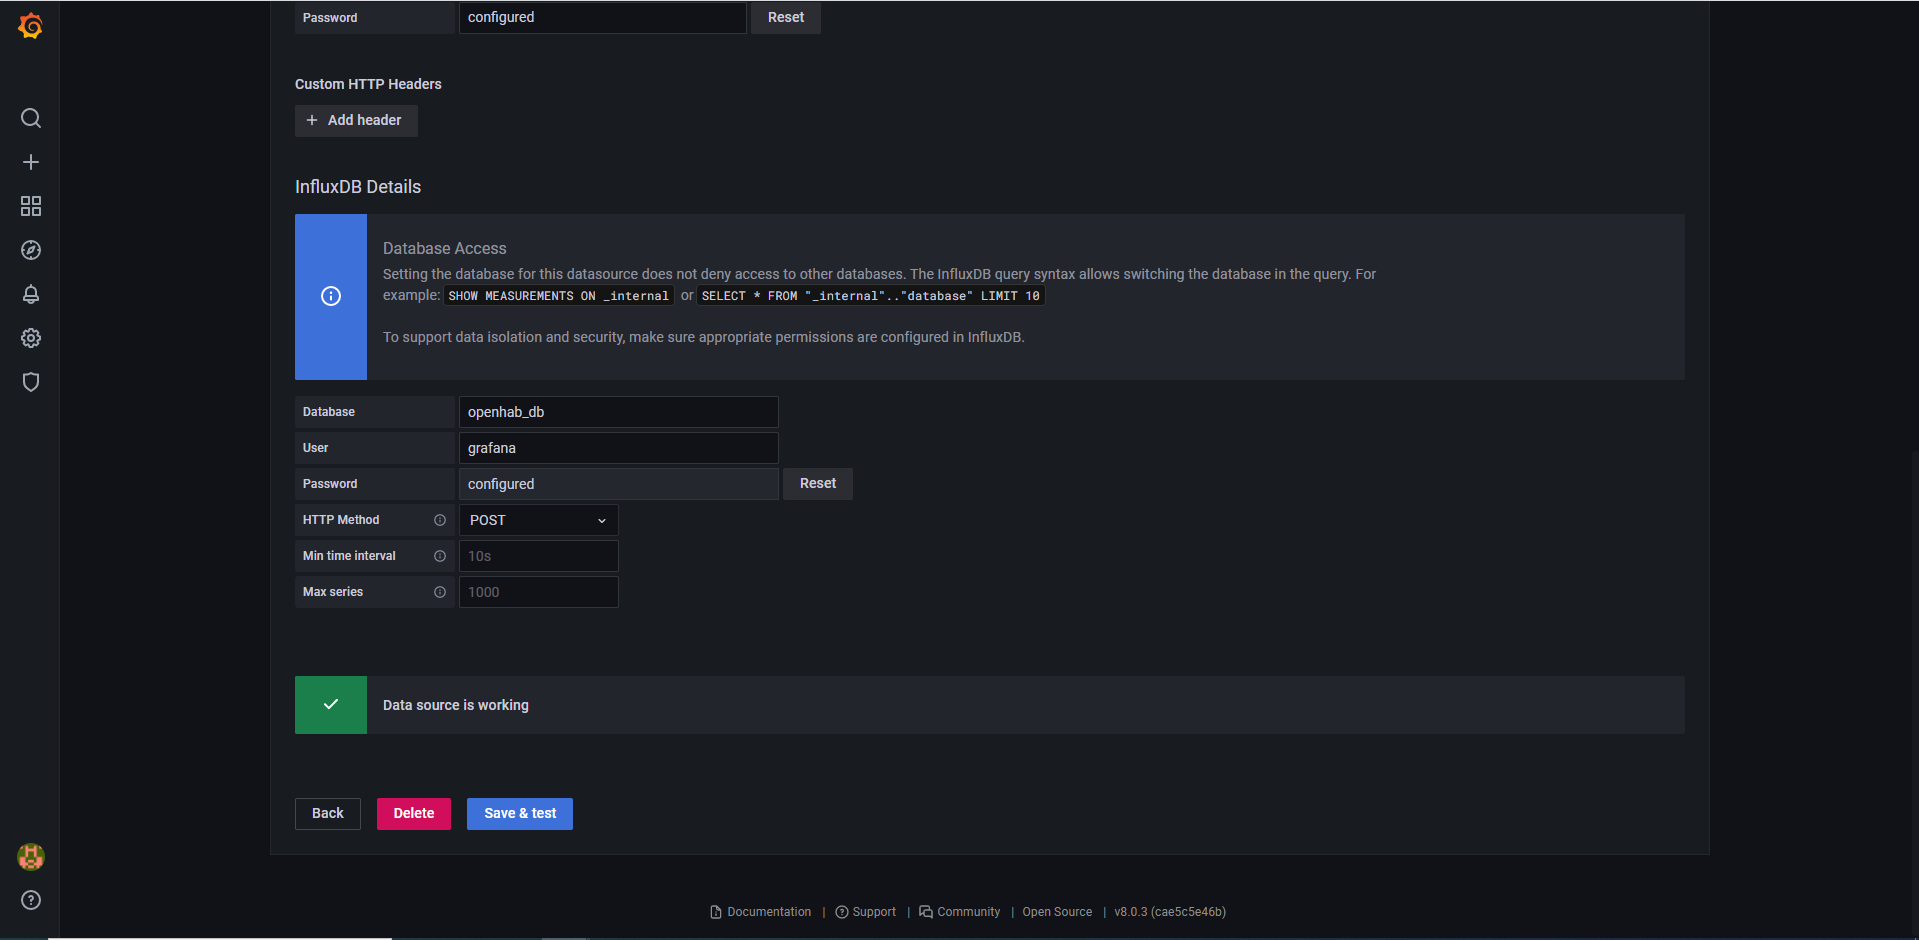
Task: Click Save & test button
Action: click(520, 814)
